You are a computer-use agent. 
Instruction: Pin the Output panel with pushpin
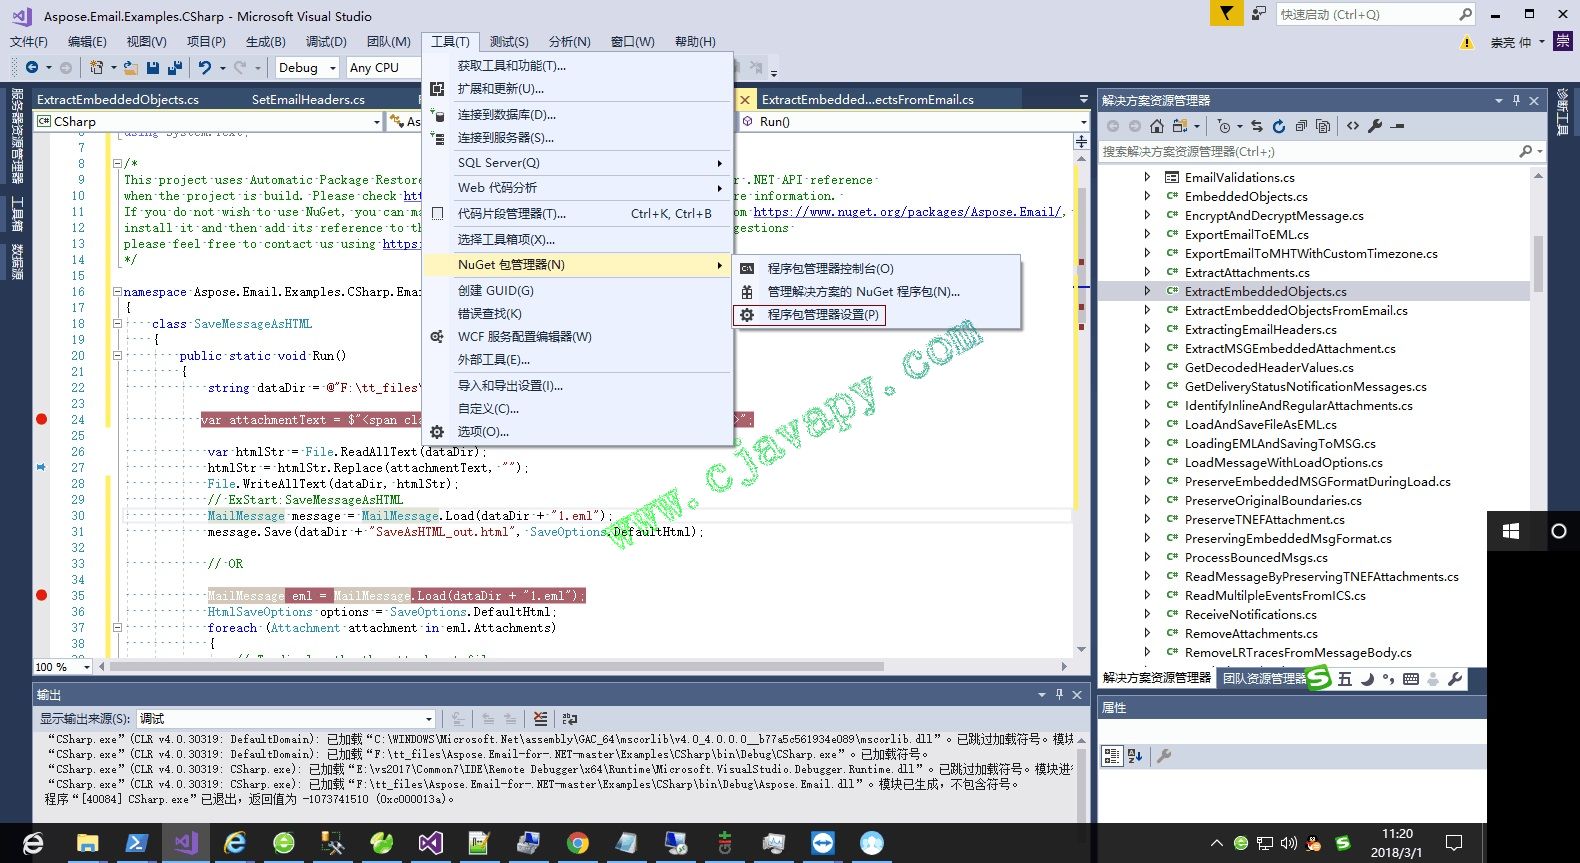(1059, 694)
